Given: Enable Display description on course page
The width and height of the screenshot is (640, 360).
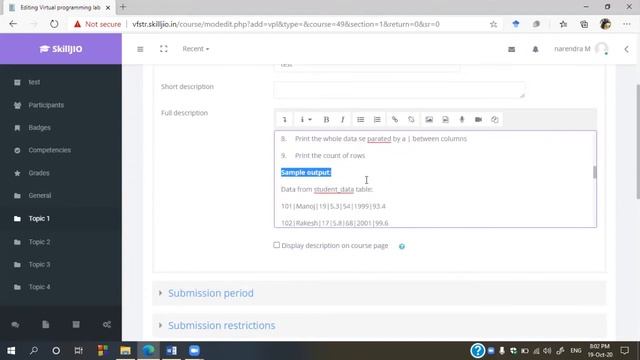Looking at the screenshot, I should coord(276,245).
